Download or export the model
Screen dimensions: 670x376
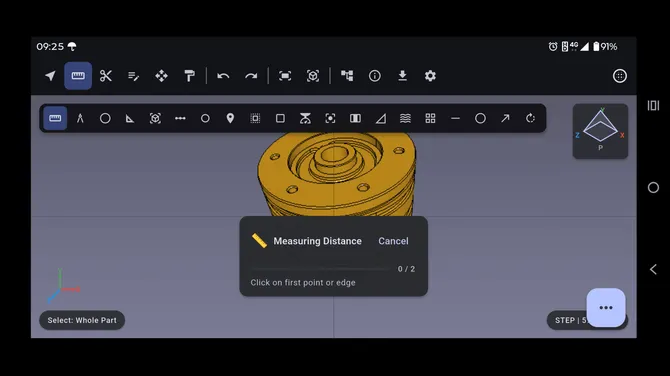(x=403, y=76)
